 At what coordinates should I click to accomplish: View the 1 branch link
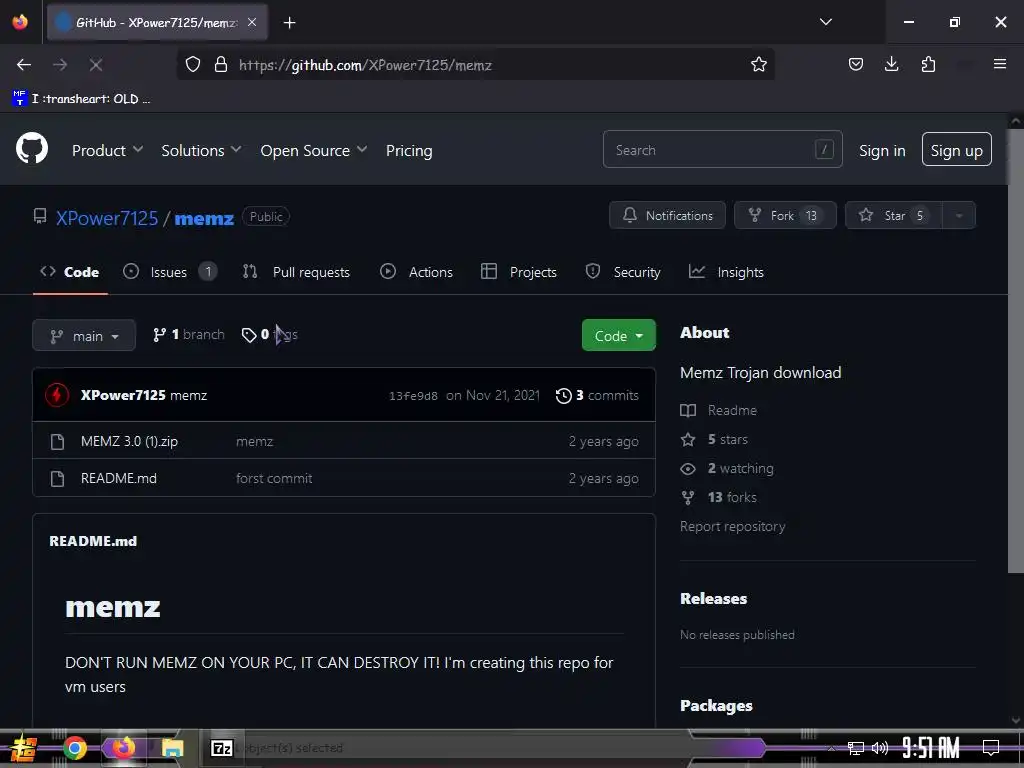(x=188, y=334)
